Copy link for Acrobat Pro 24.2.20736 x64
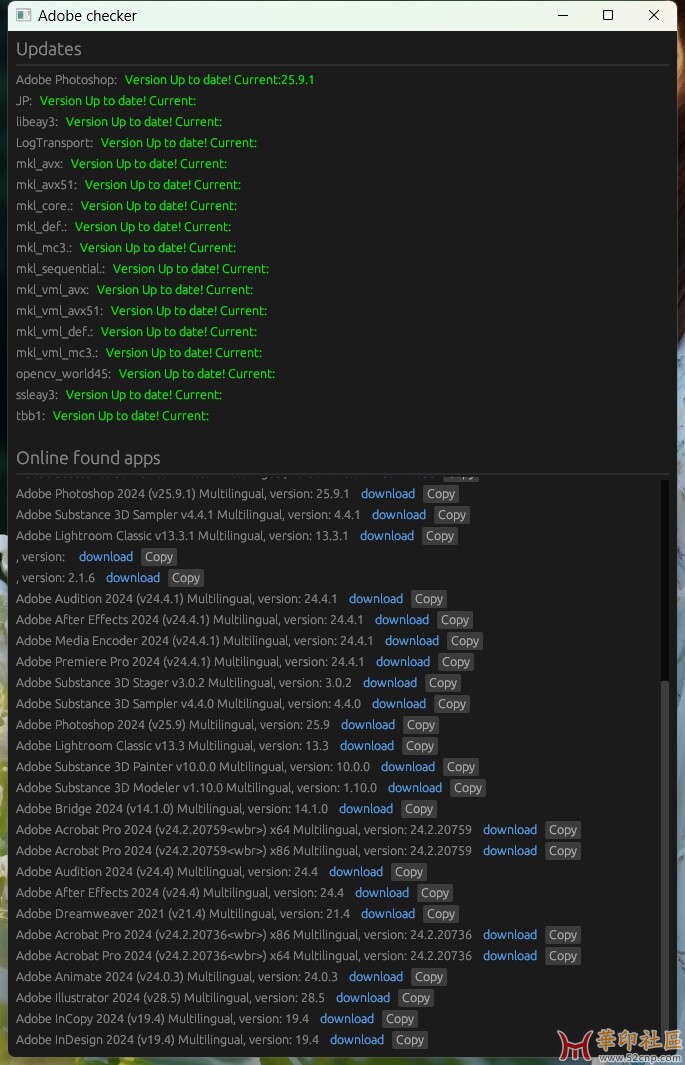Viewport: 685px width, 1065px height. [563, 957]
